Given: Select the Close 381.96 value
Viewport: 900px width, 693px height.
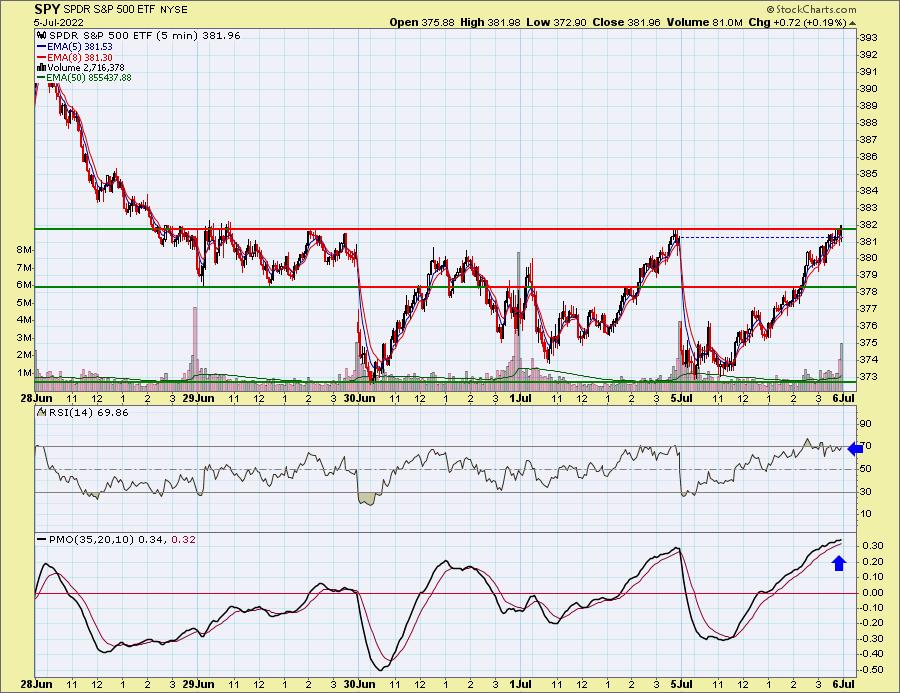Looking at the screenshot, I should pos(626,22).
